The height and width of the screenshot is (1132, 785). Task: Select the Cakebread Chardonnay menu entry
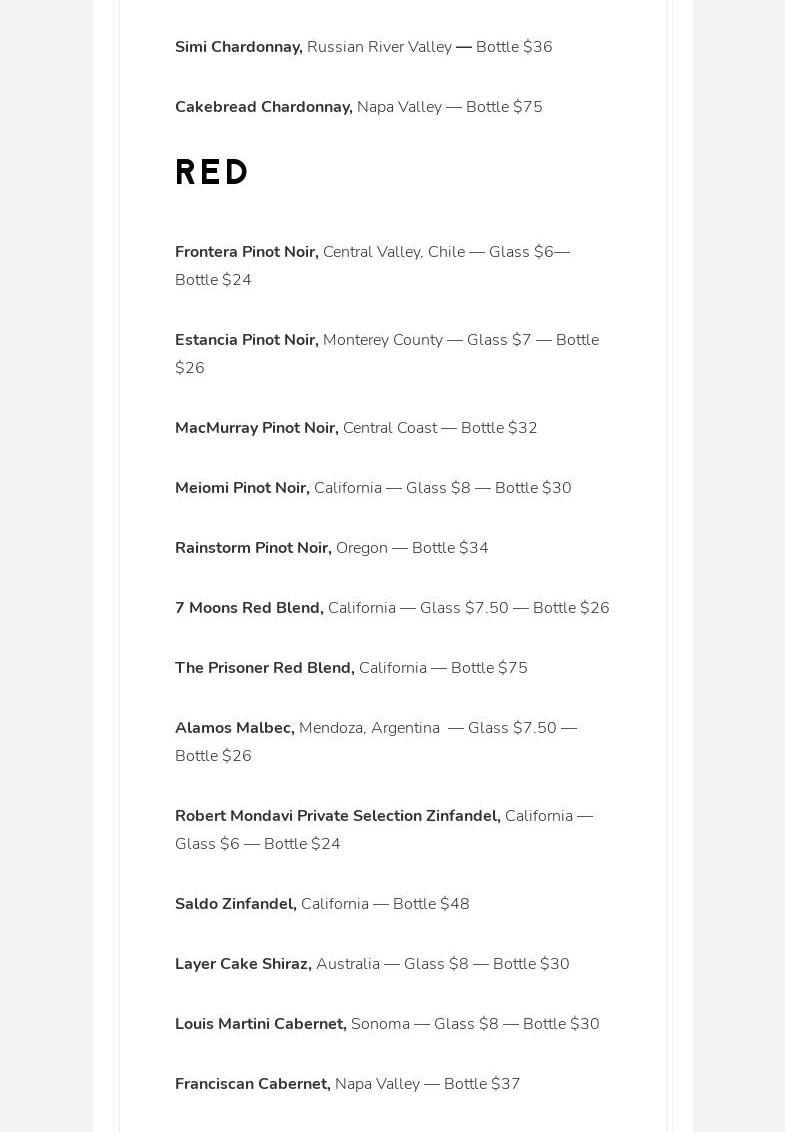[x=263, y=107]
